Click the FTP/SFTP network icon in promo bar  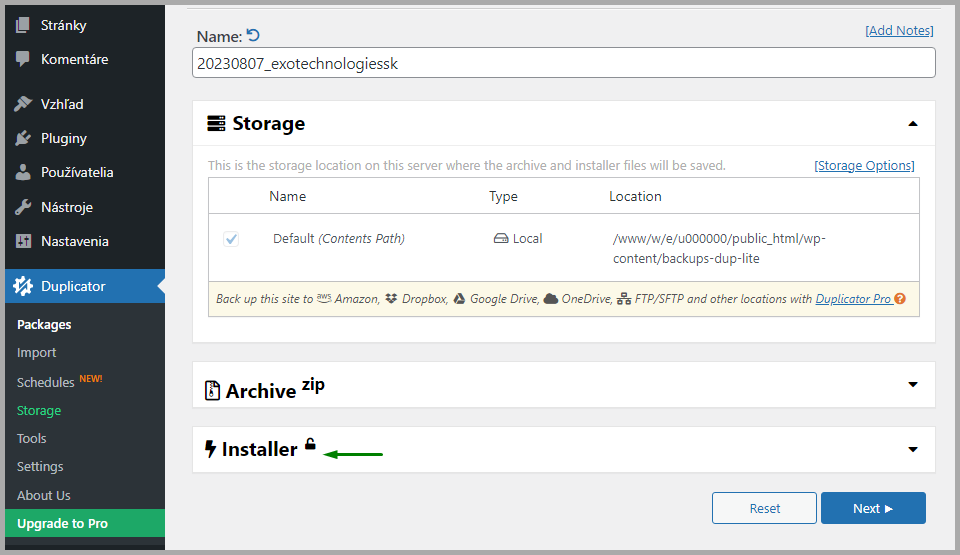(624, 299)
